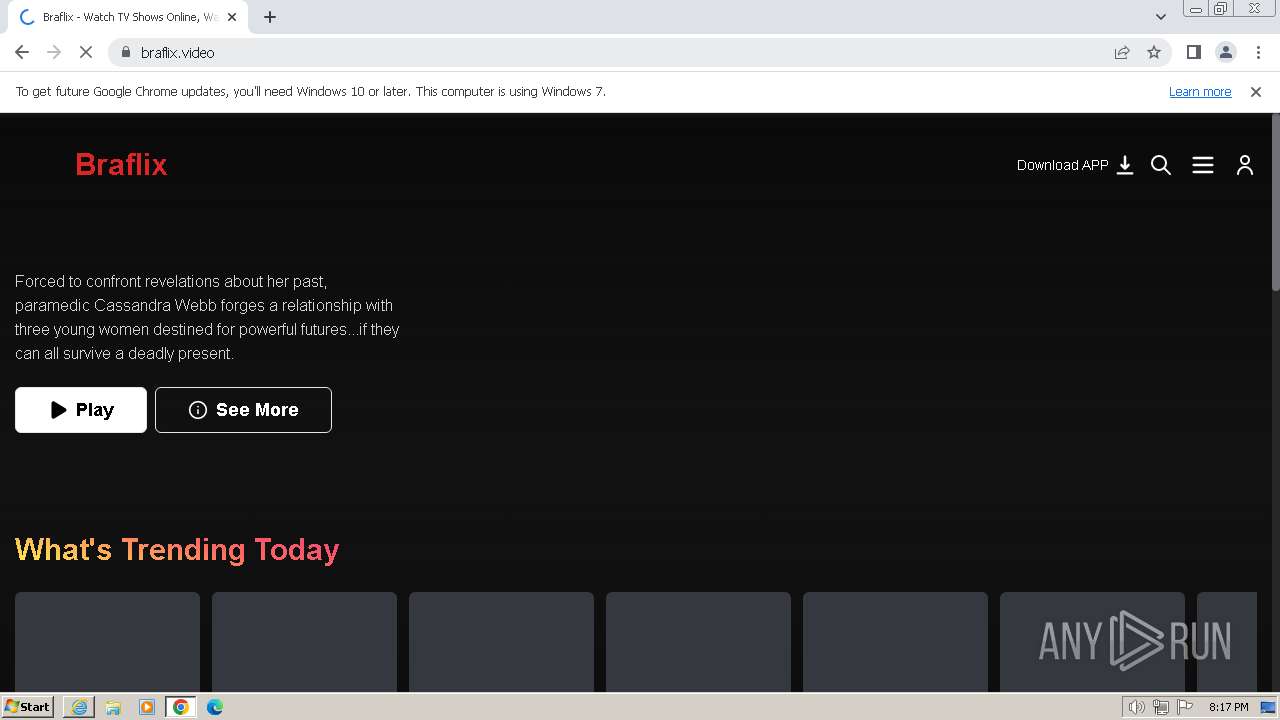Open Windows Media Player from taskbar
This screenshot has height=720, width=1280.
coord(147,707)
